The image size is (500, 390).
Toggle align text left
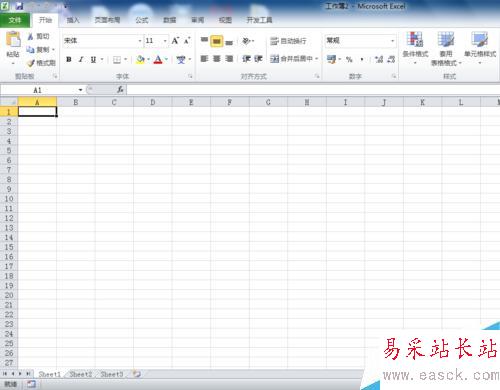pyautogui.click(x=204, y=59)
